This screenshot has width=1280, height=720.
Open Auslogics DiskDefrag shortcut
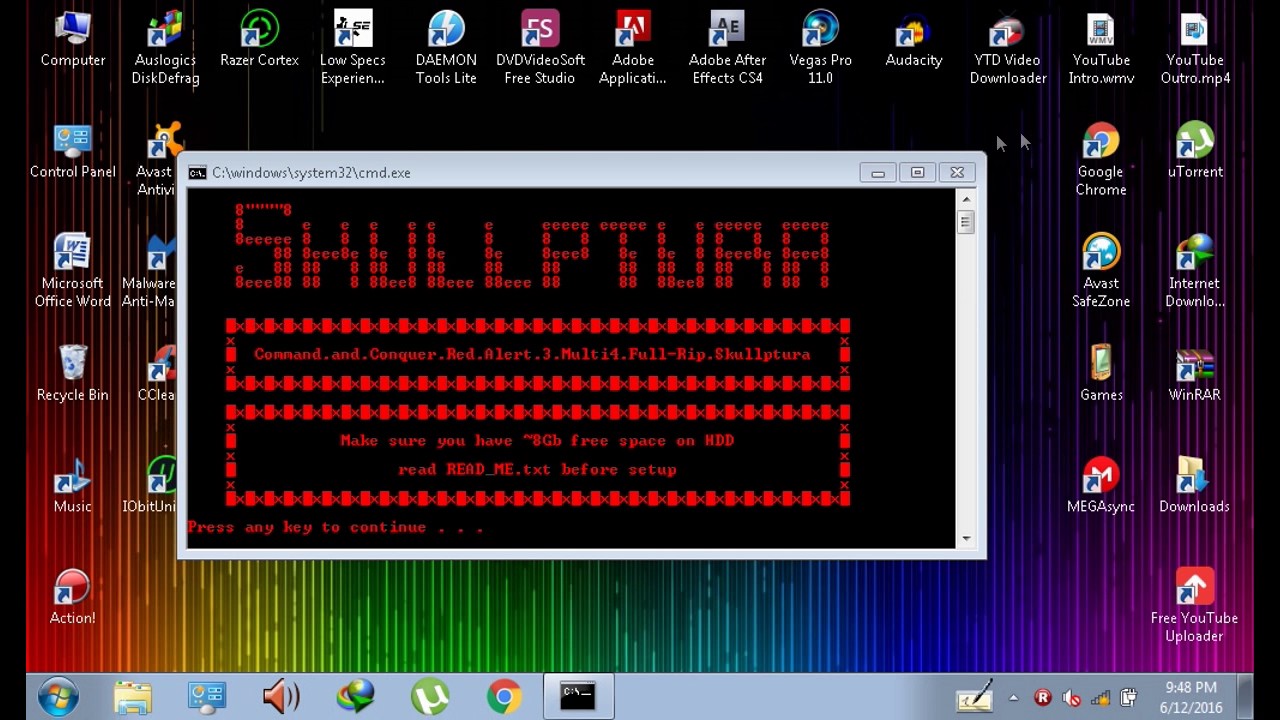(x=165, y=48)
